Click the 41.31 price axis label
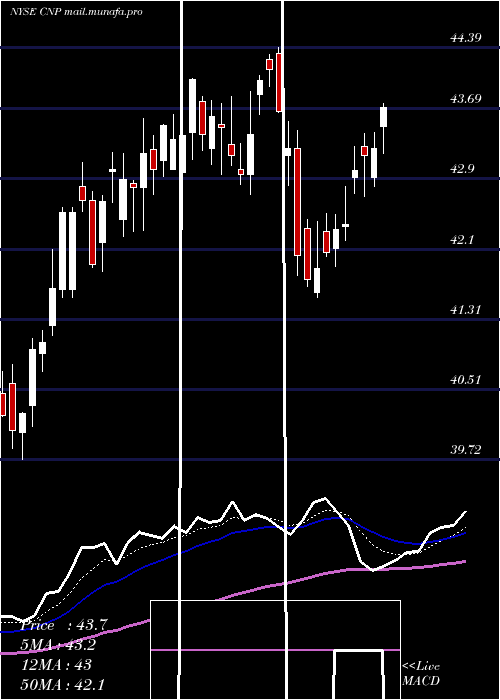This screenshot has height=700, width=500. pos(466,309)
